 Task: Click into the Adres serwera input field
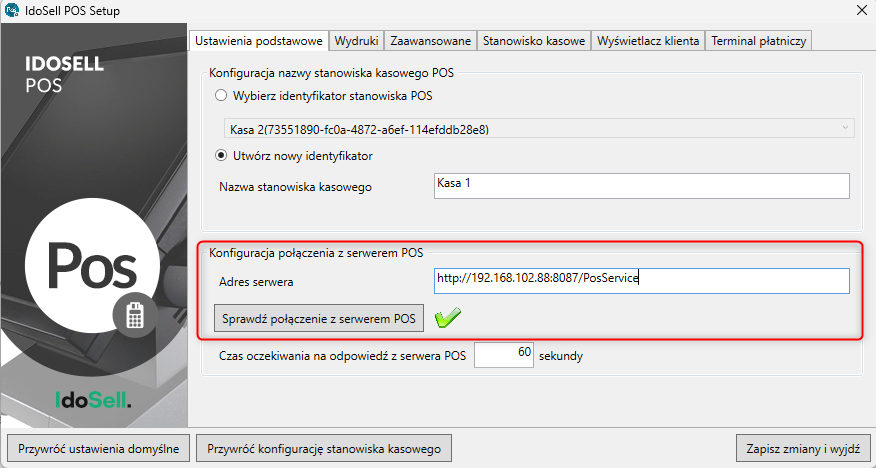(x=642, y=281)
